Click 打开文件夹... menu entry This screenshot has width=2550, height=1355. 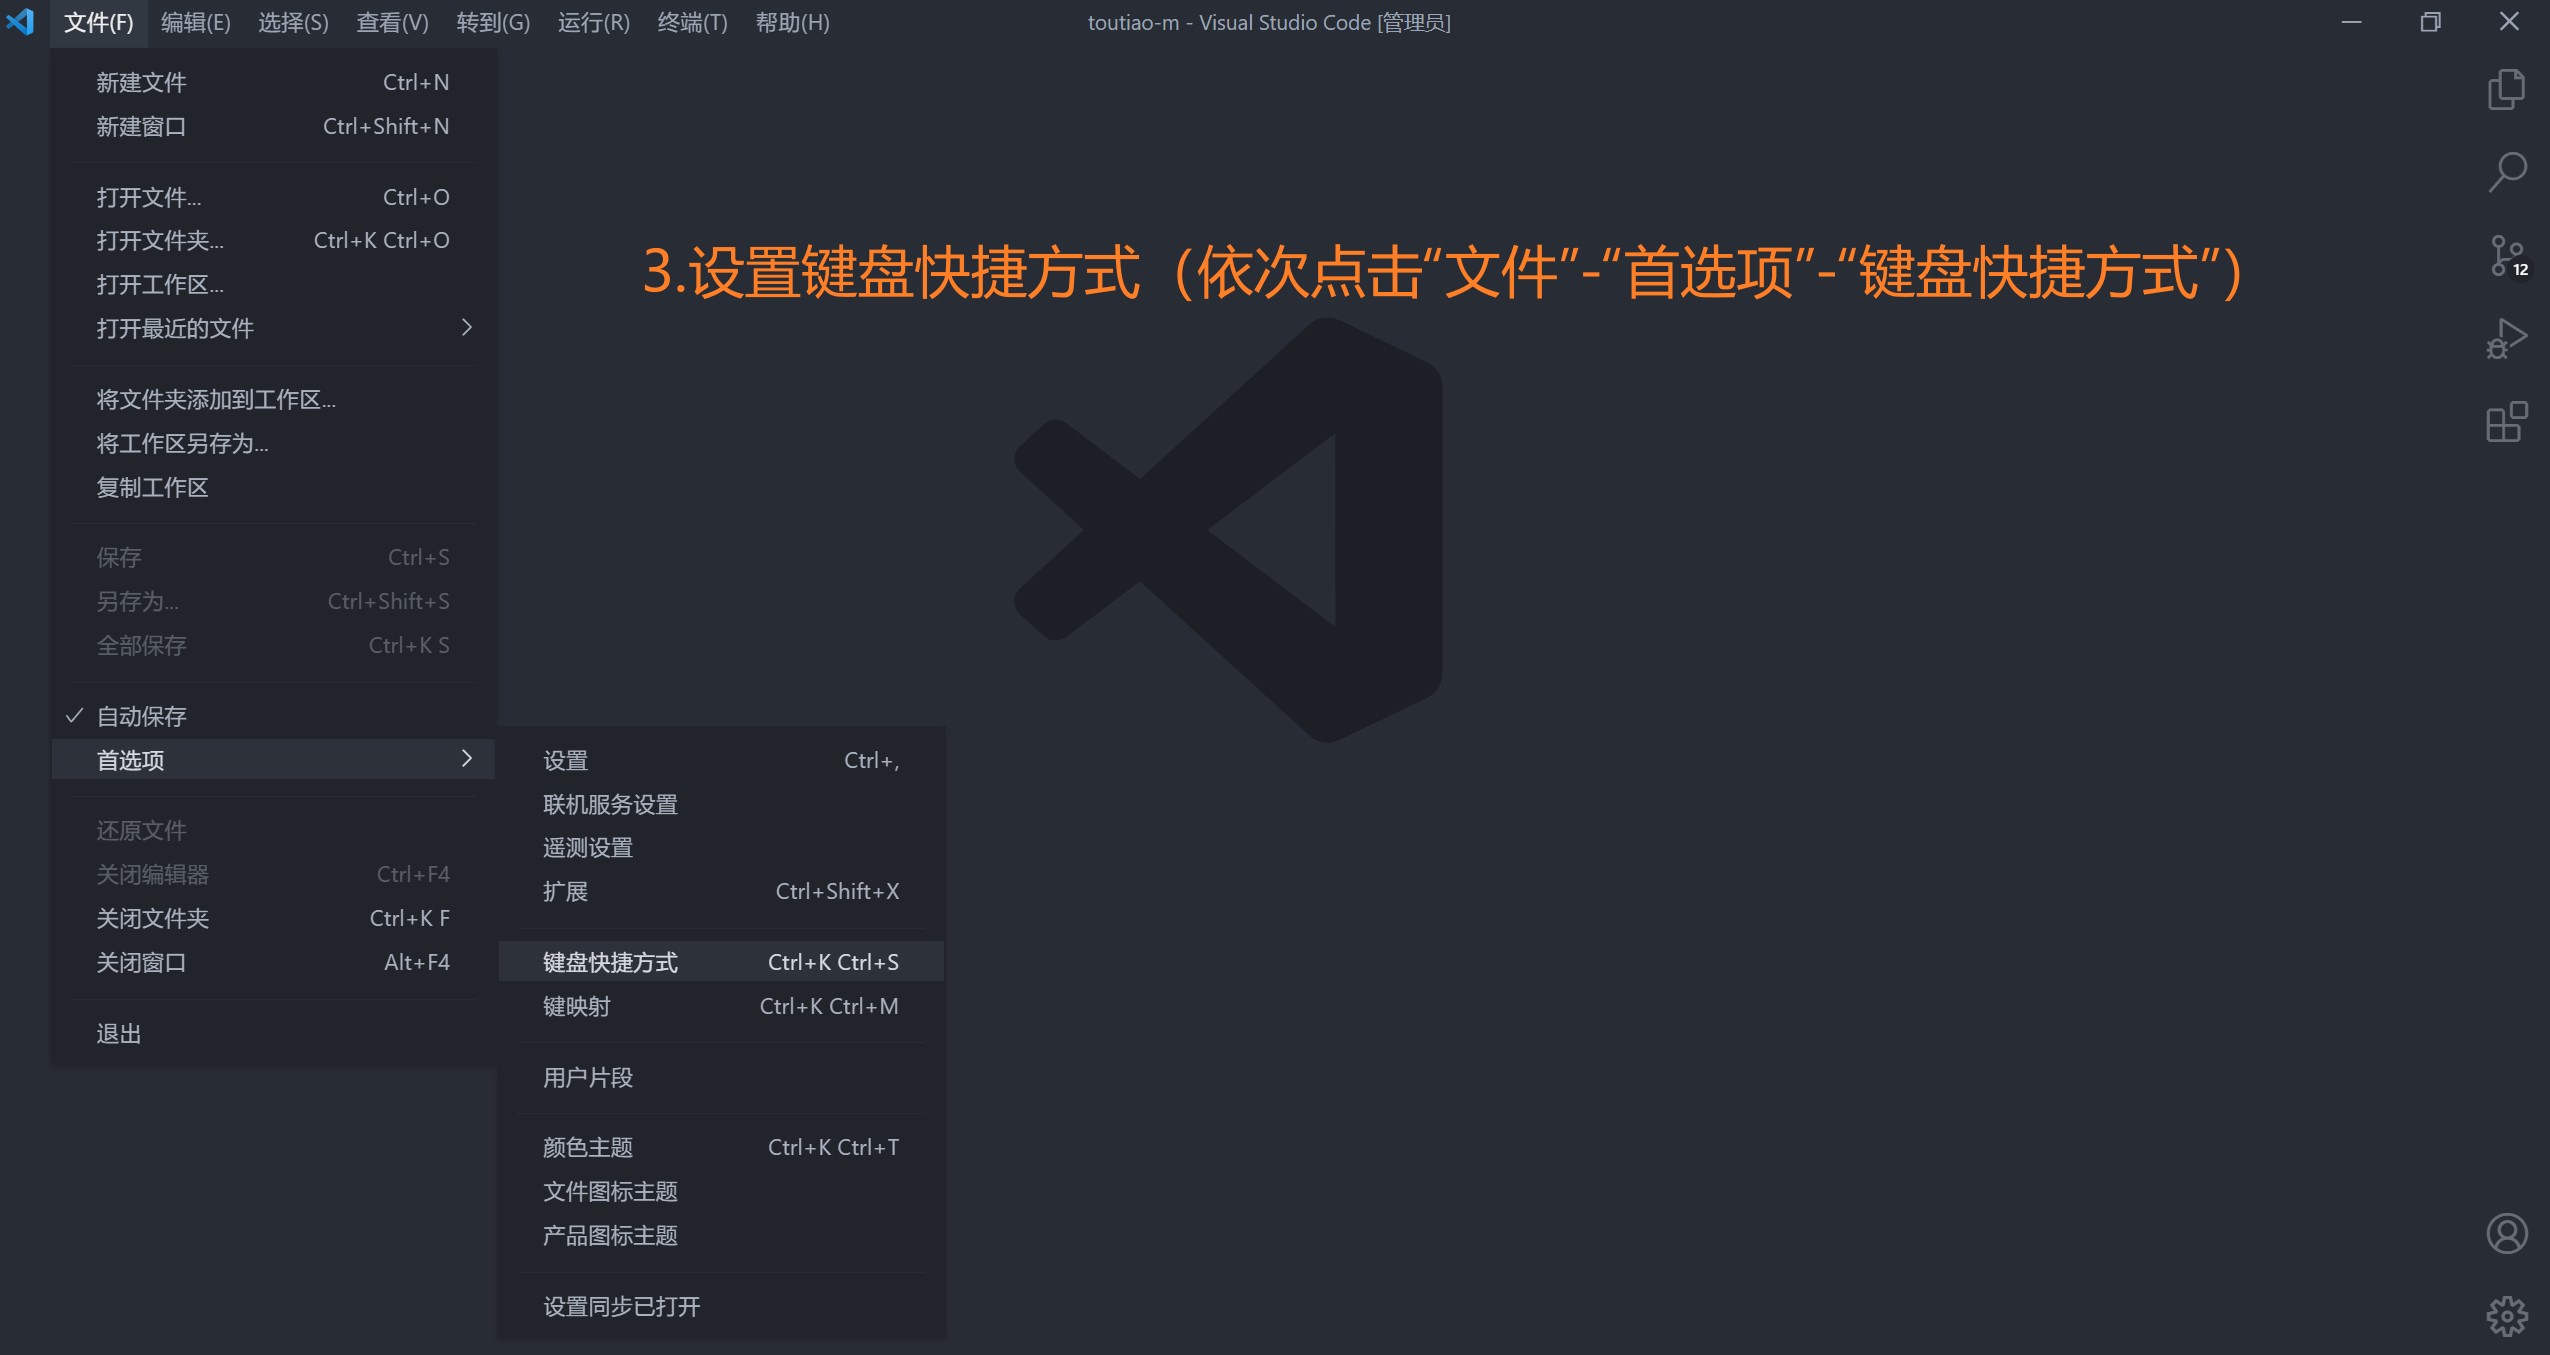coord(160,240)
